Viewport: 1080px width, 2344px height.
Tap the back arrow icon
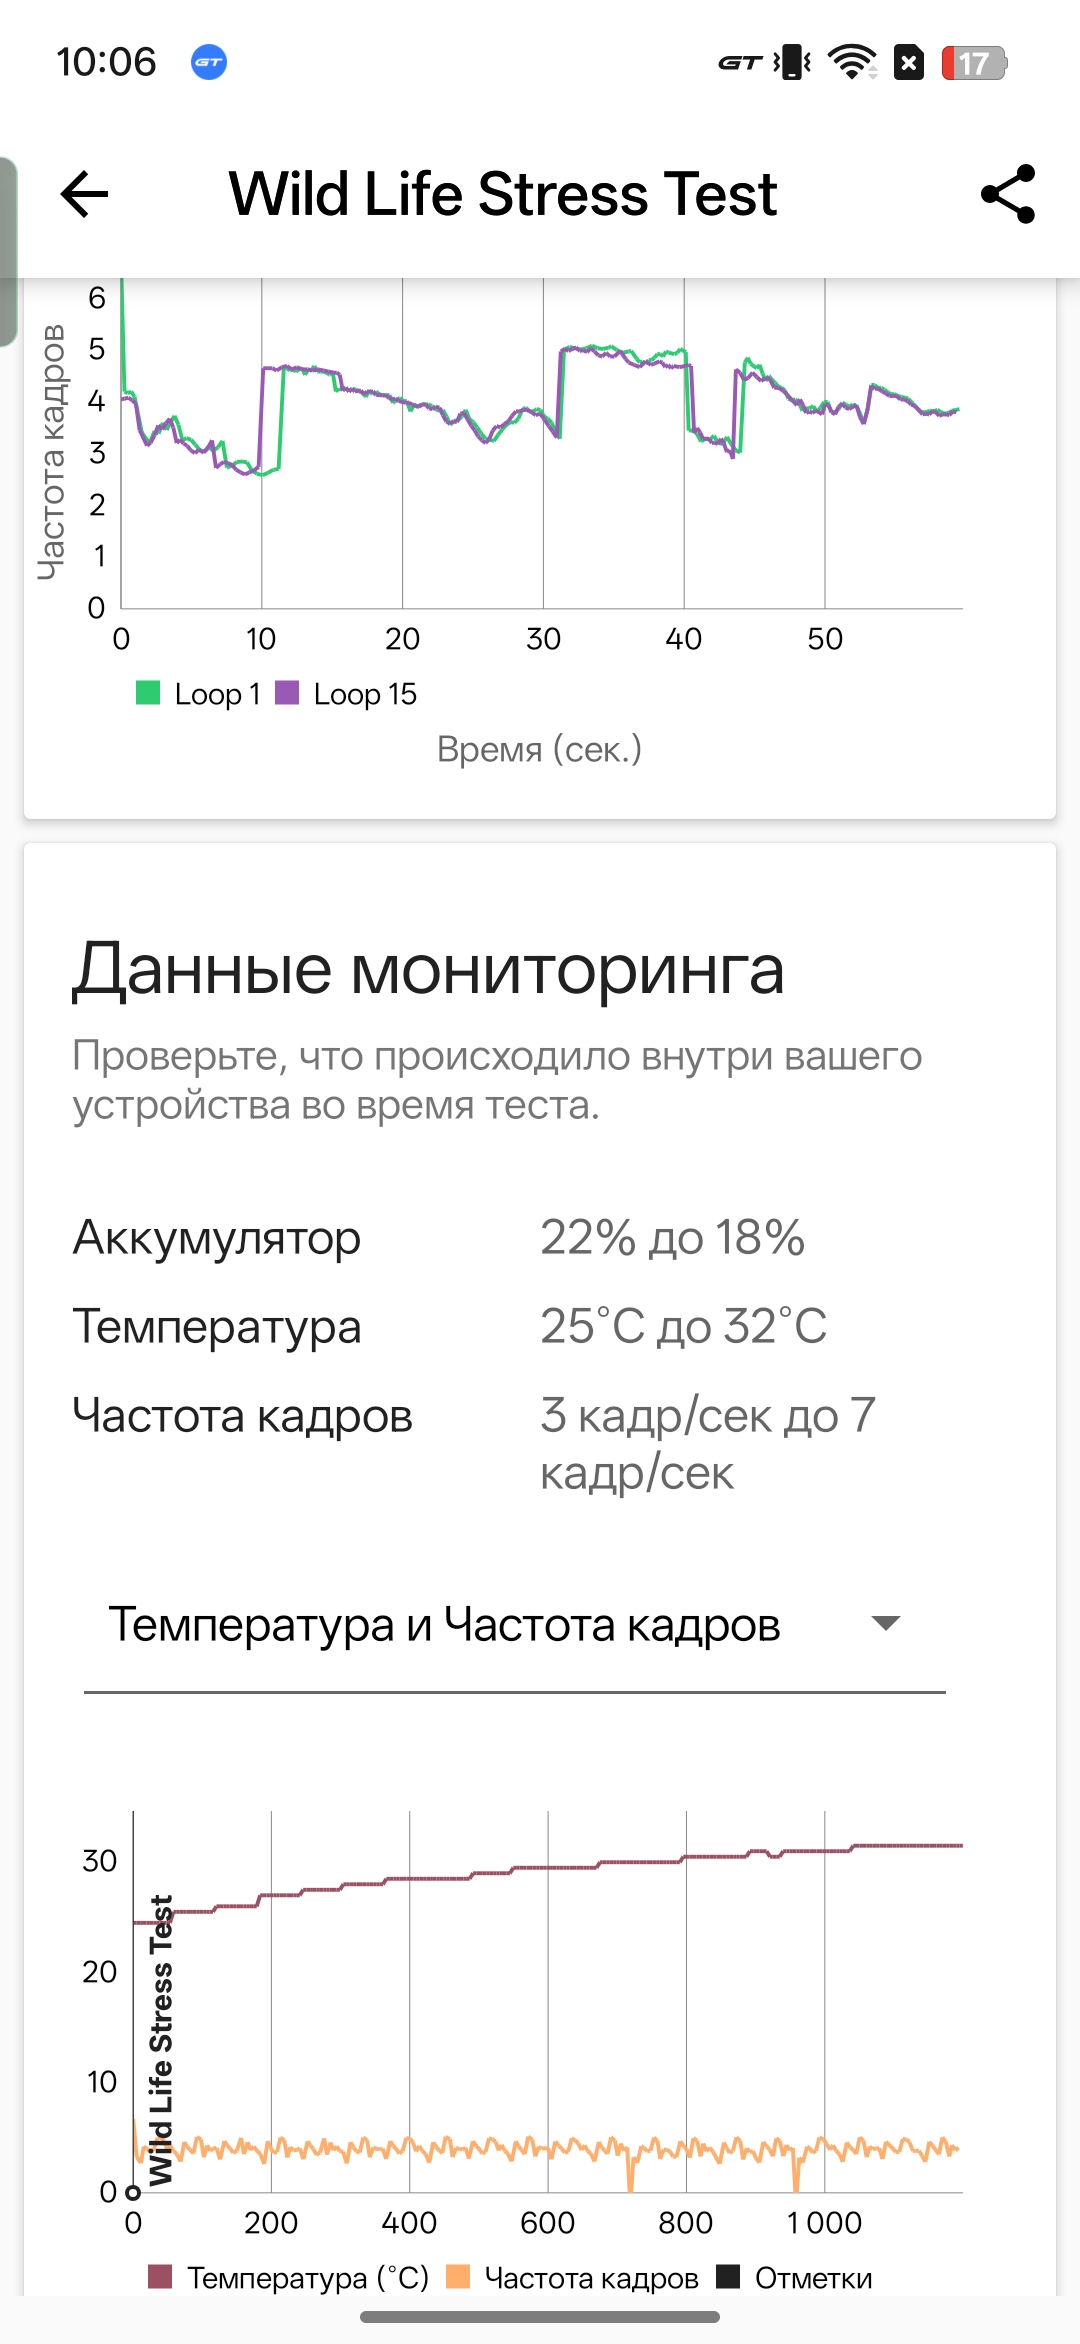pyautogui.click(x=84, y=194)
